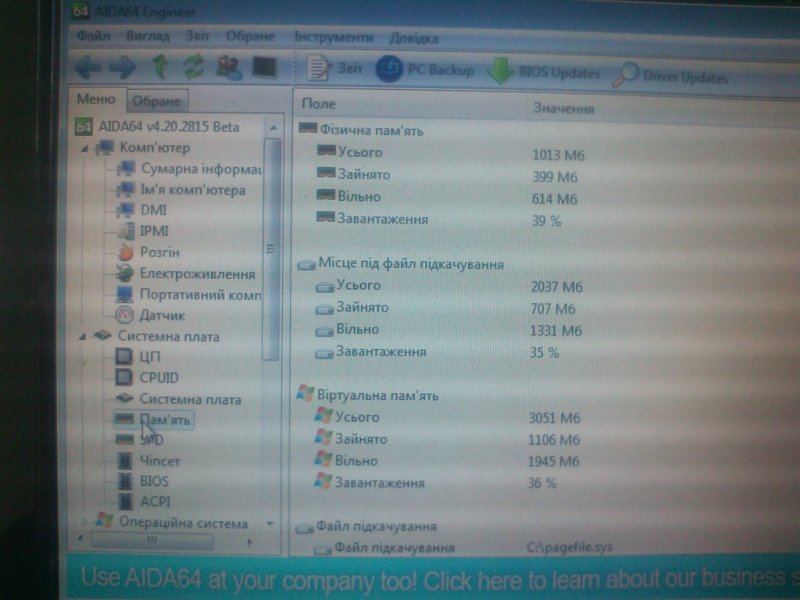Click the AIDA64 advertisement banner link
Viewport: 800px width, 600px height.
pyautogui.click(x=430, y=580)
